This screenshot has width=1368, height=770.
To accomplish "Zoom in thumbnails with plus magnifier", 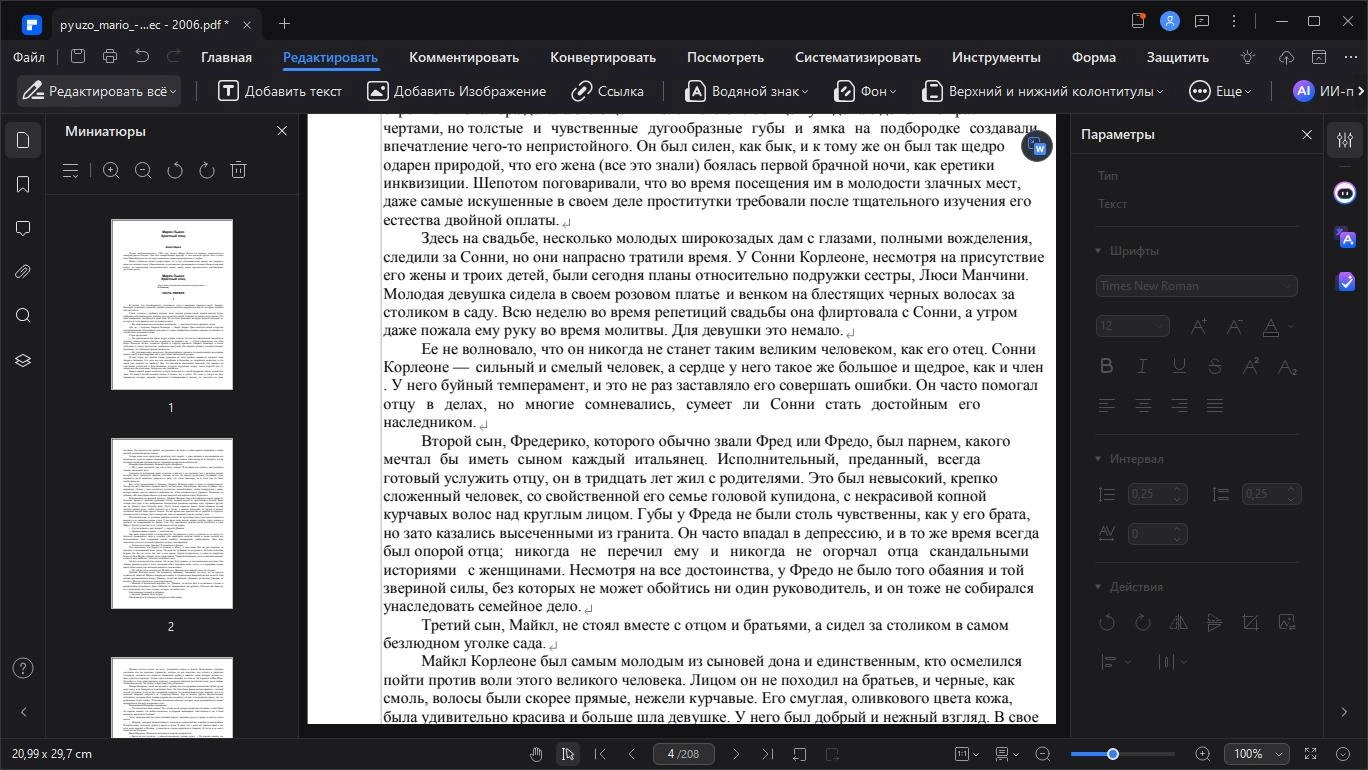I will pos(111,171).
